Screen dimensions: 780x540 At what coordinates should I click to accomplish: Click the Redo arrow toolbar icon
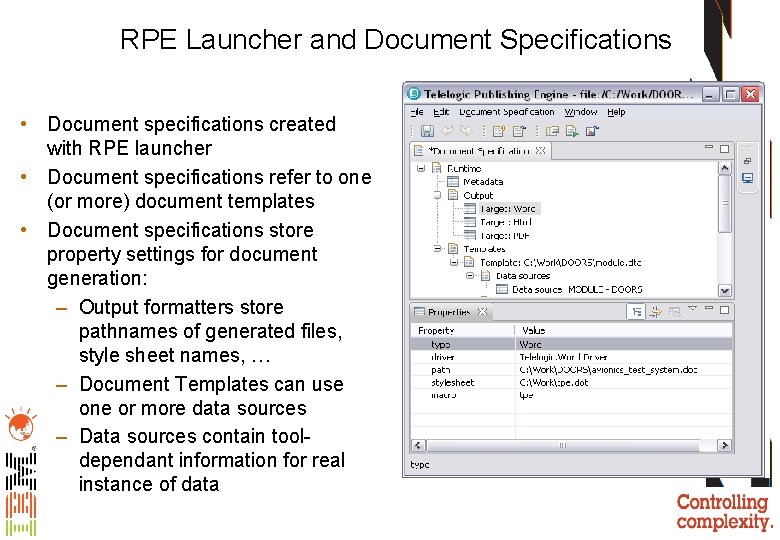click(x=466, y=131)
